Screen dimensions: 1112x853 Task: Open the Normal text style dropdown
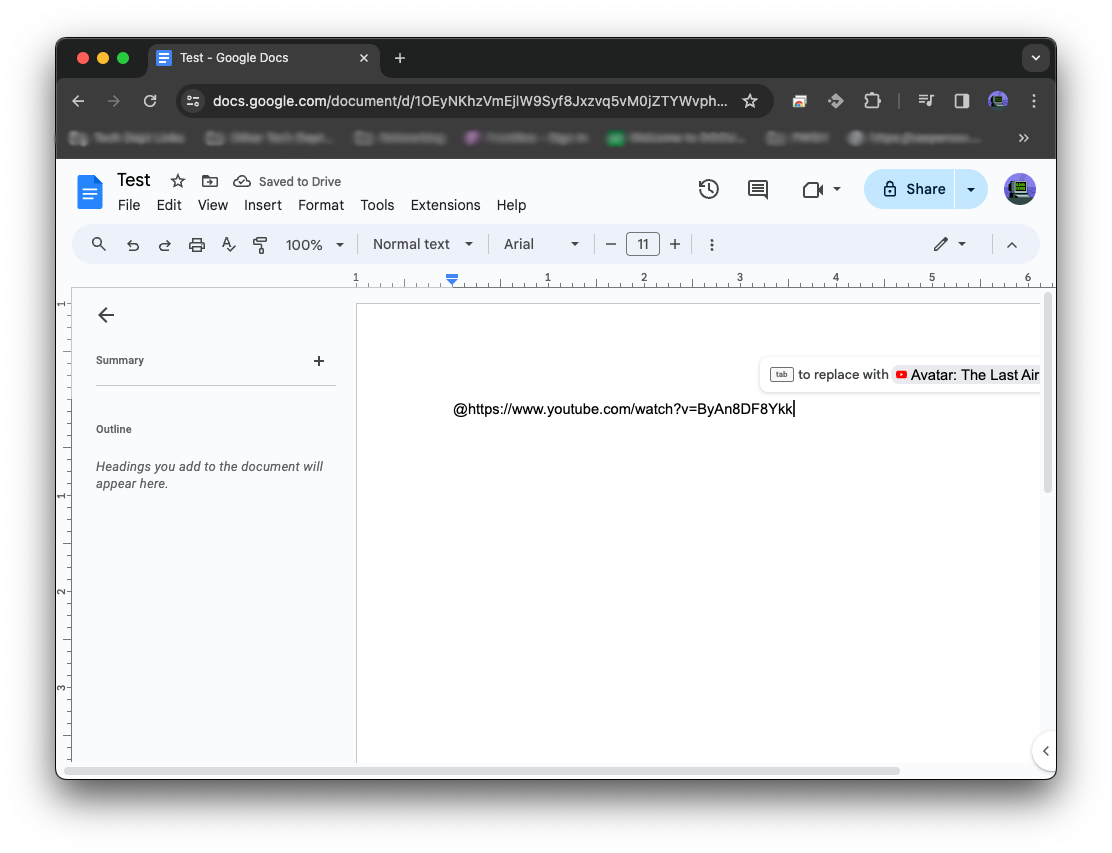pyautogui.click(x=422, y=244)
